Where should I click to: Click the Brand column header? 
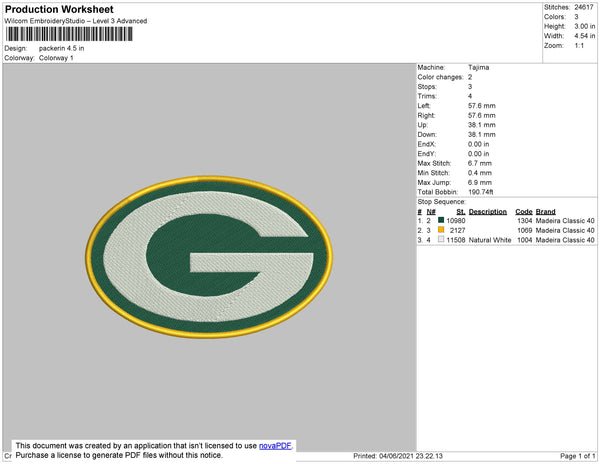[x=545, y=212]
